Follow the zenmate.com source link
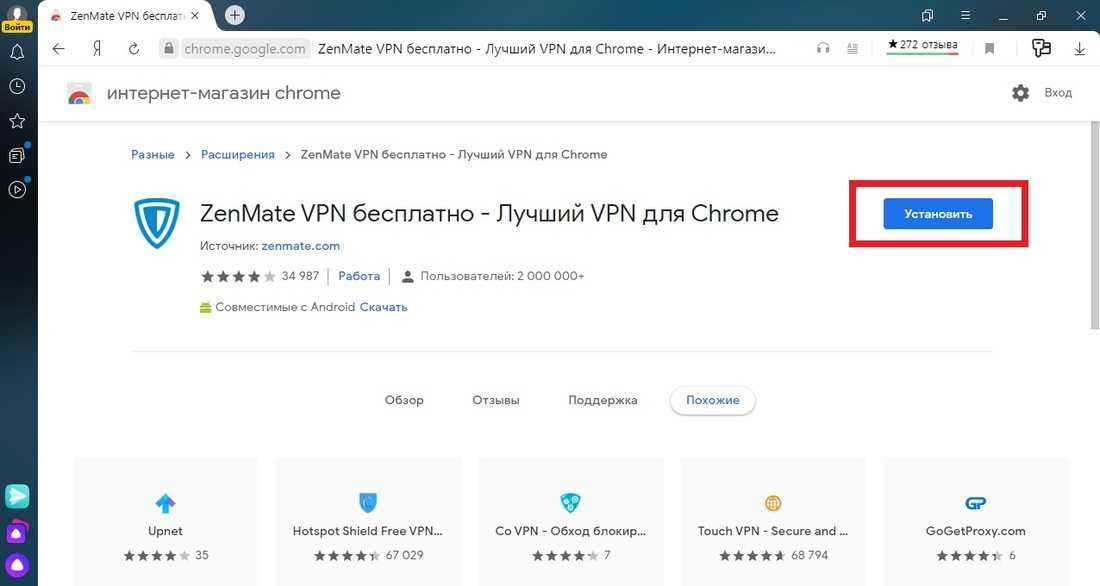The image size is (1100, 586). coord(301,245)
